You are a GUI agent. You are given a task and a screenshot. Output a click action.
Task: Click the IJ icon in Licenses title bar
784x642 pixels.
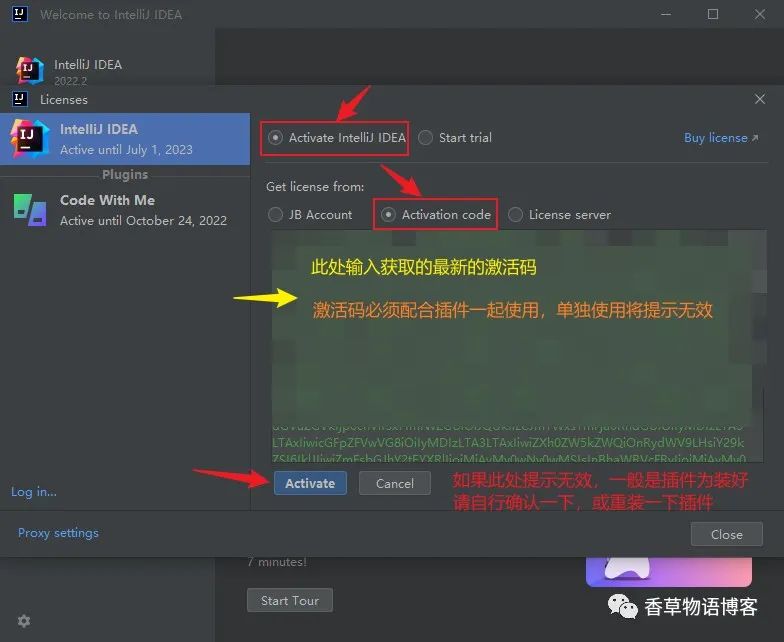(20, 98)
